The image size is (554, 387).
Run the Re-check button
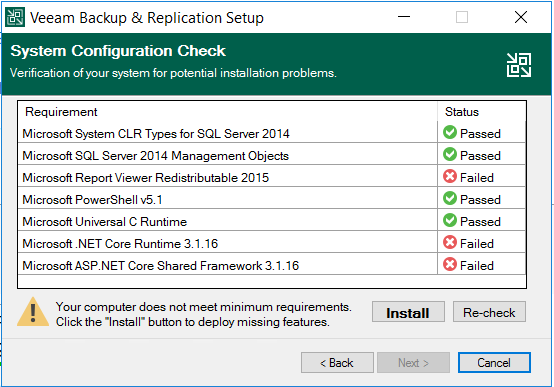489,312
